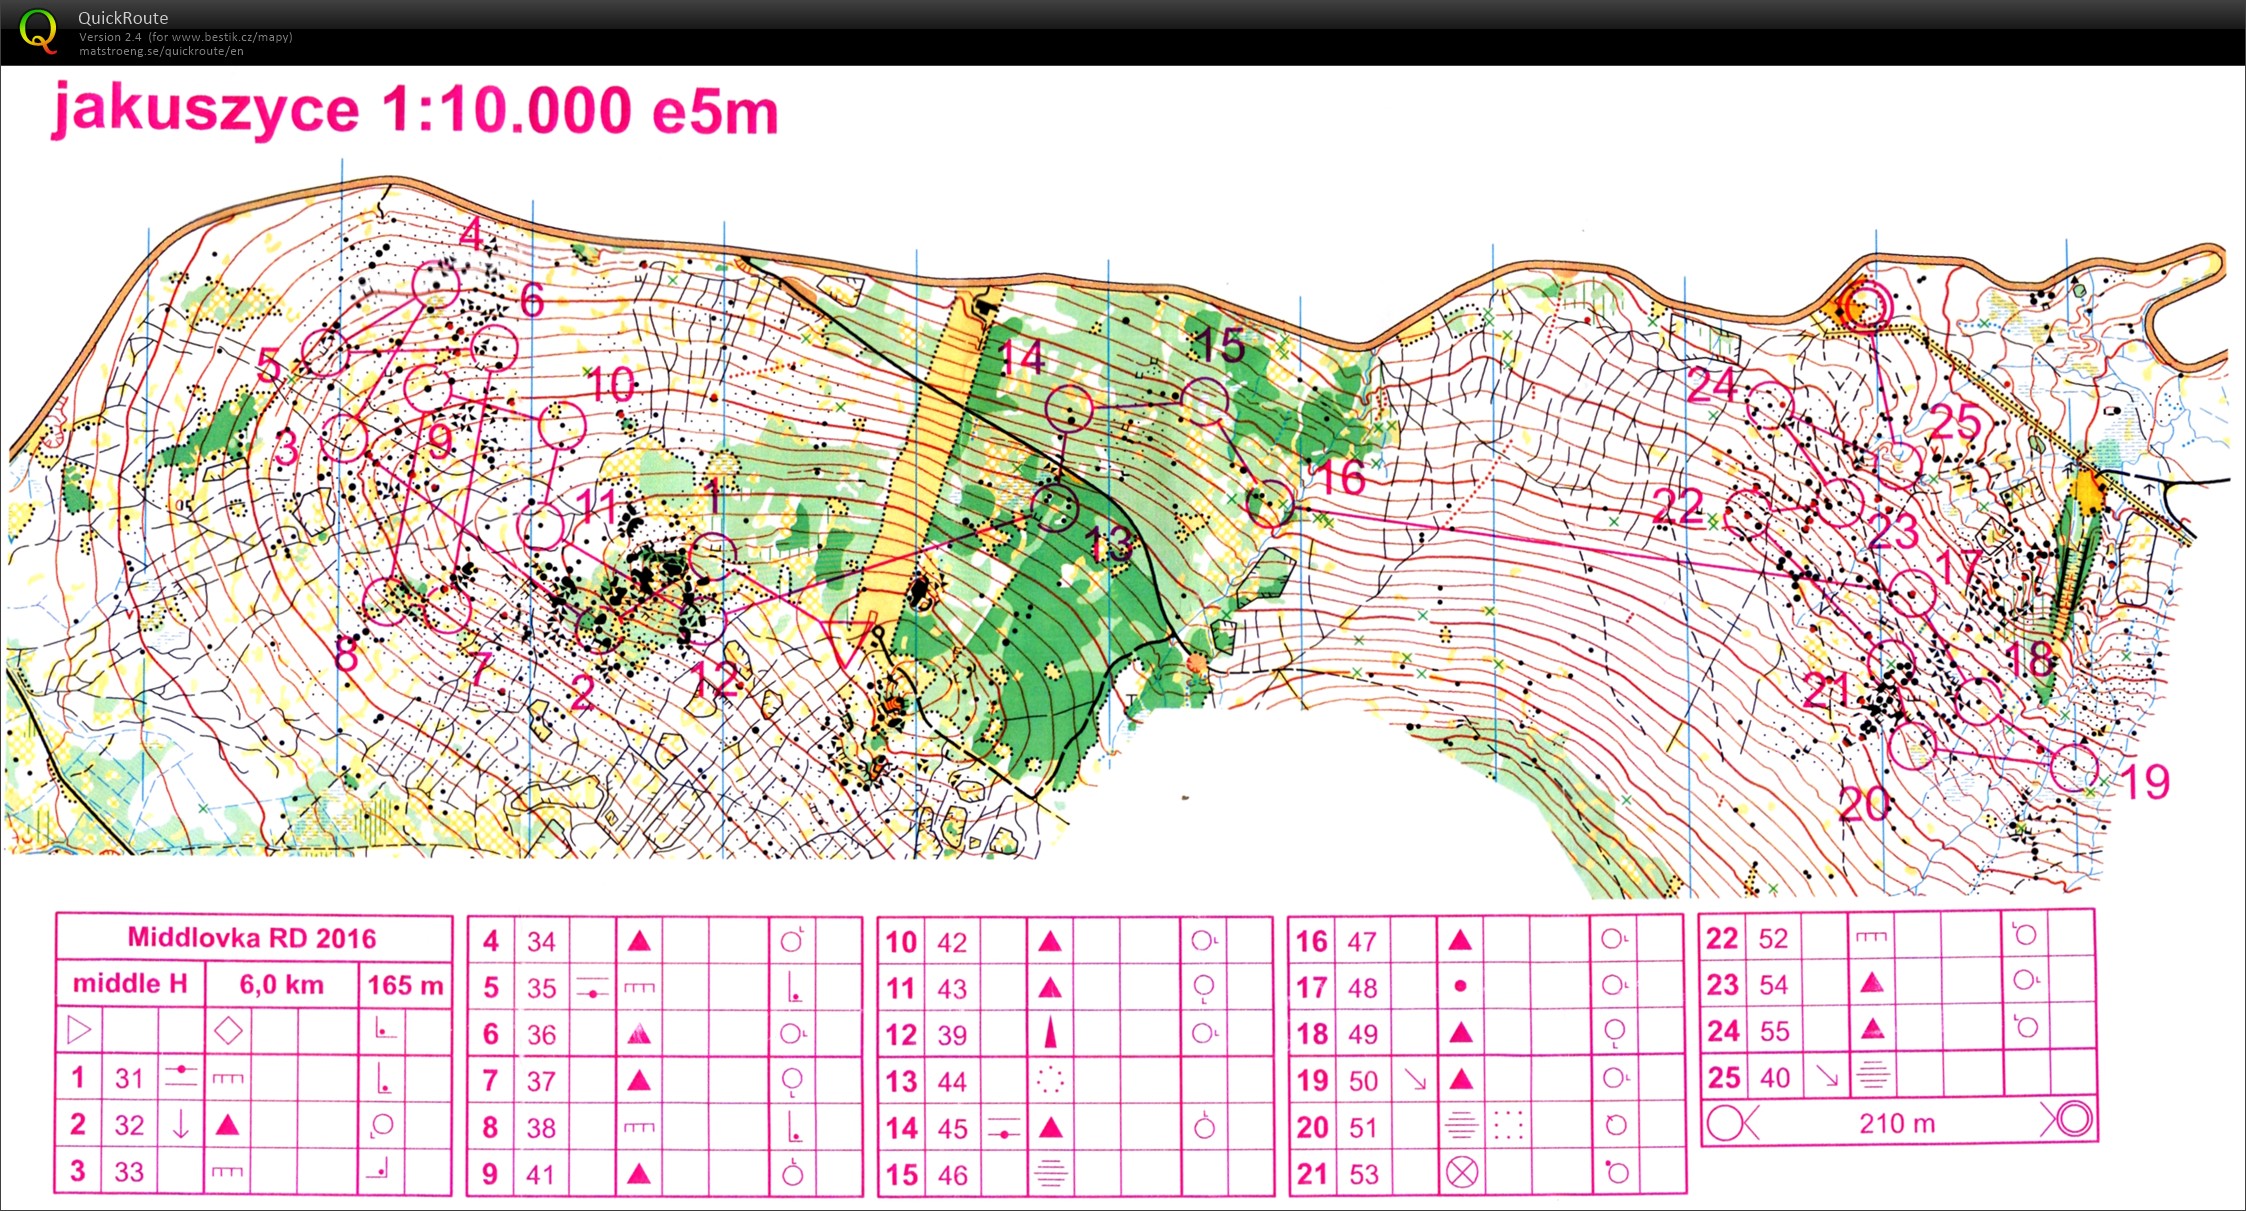Click control circle 14 on the map

[x=1069, y=408]
